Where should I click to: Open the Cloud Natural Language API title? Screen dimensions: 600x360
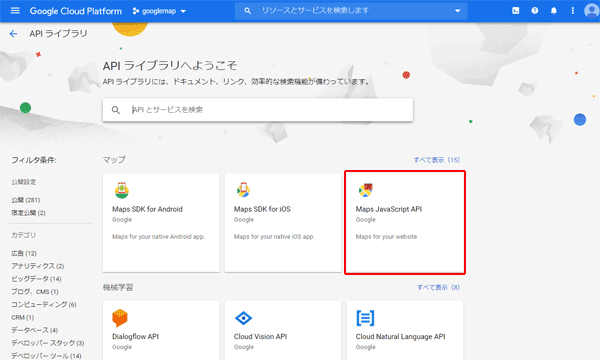point(400,337)
